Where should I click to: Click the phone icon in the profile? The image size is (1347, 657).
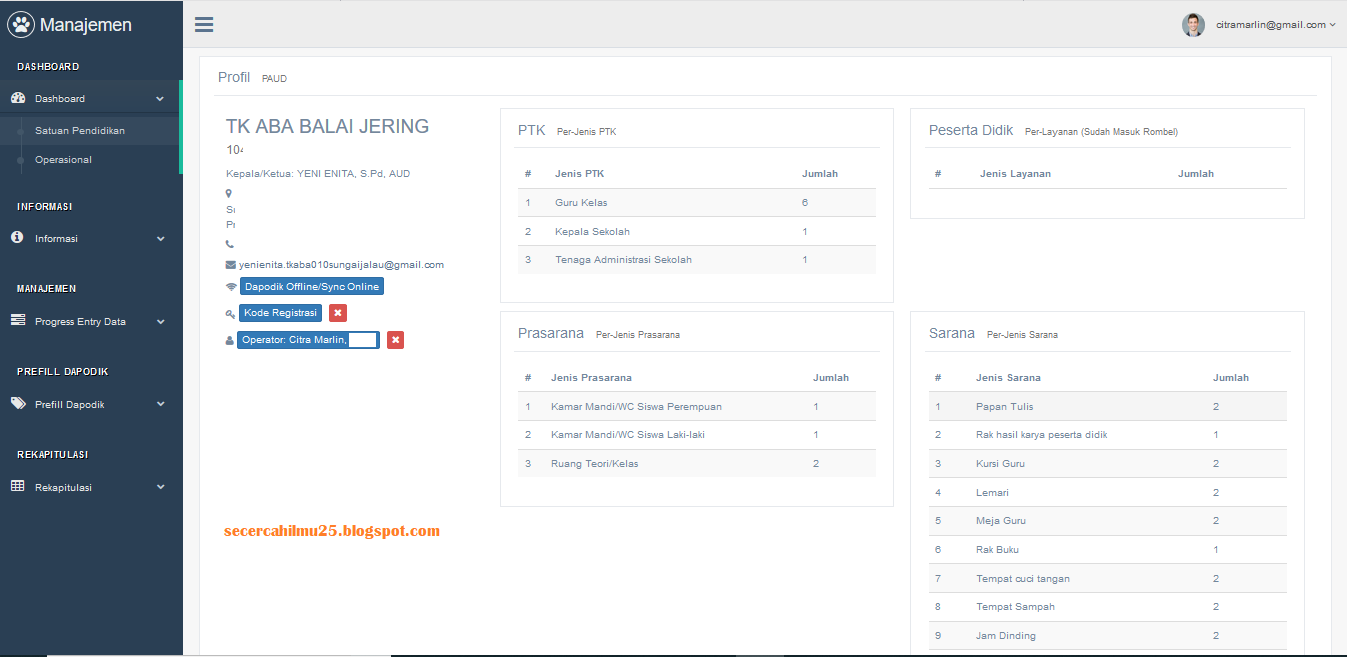coord(230,244)
